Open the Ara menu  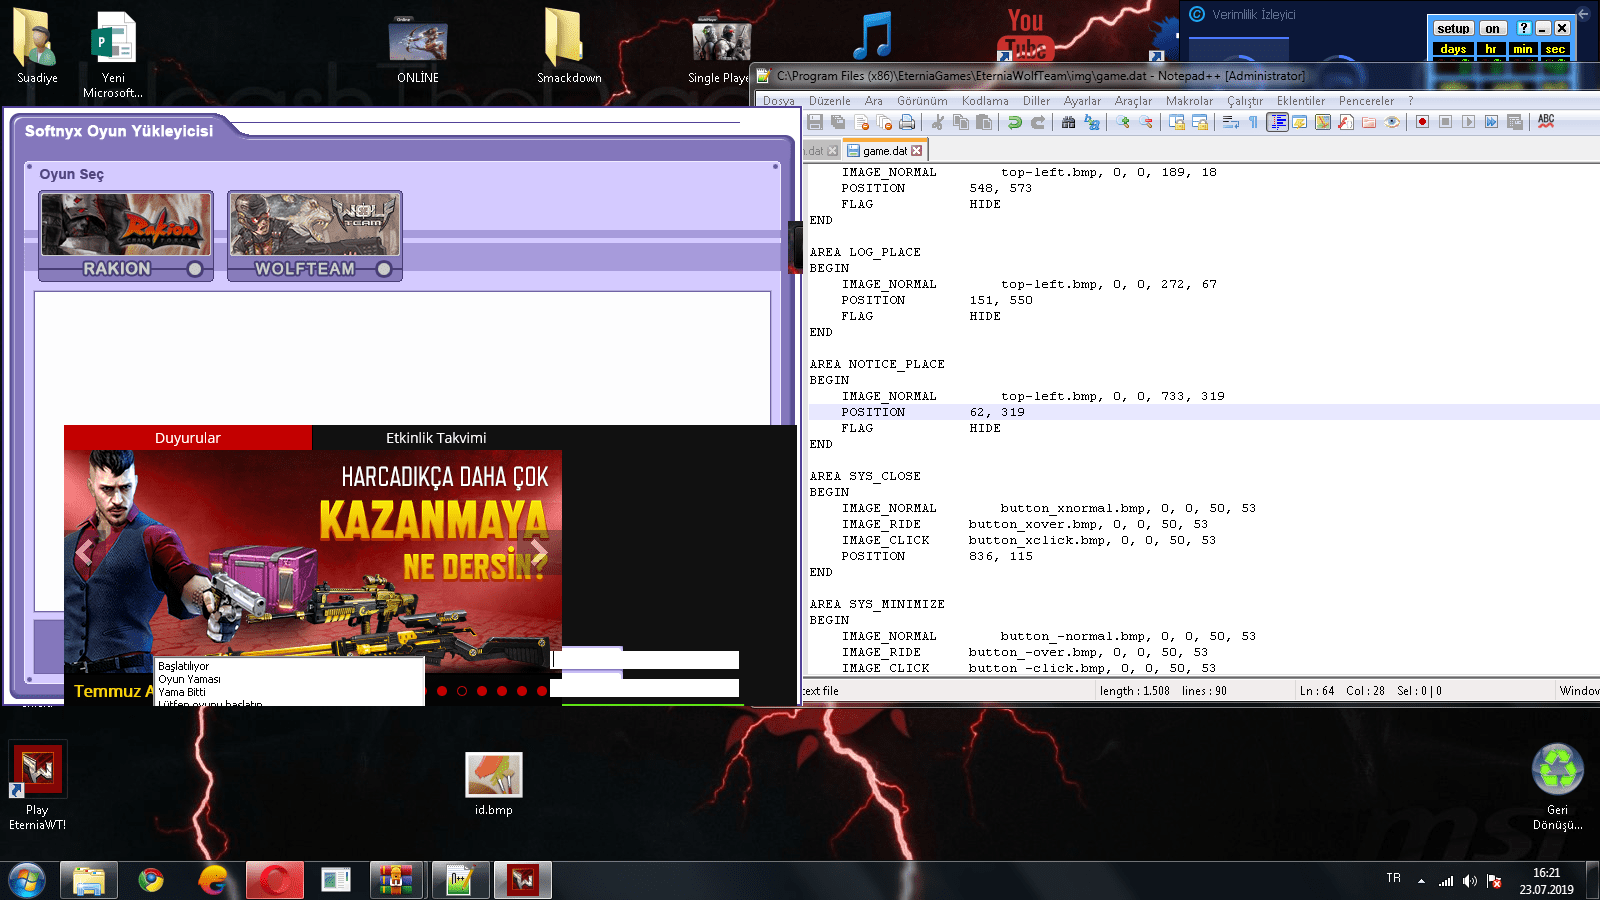(874, 101)
